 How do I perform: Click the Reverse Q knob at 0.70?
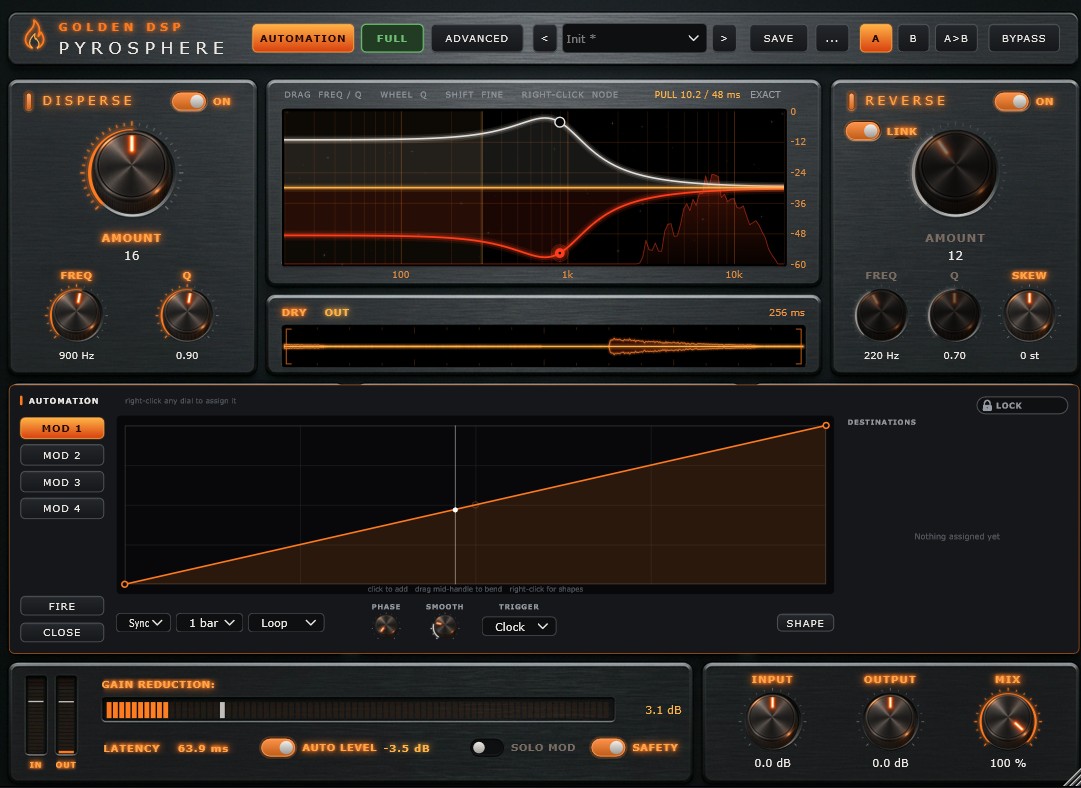click(954, 315)
